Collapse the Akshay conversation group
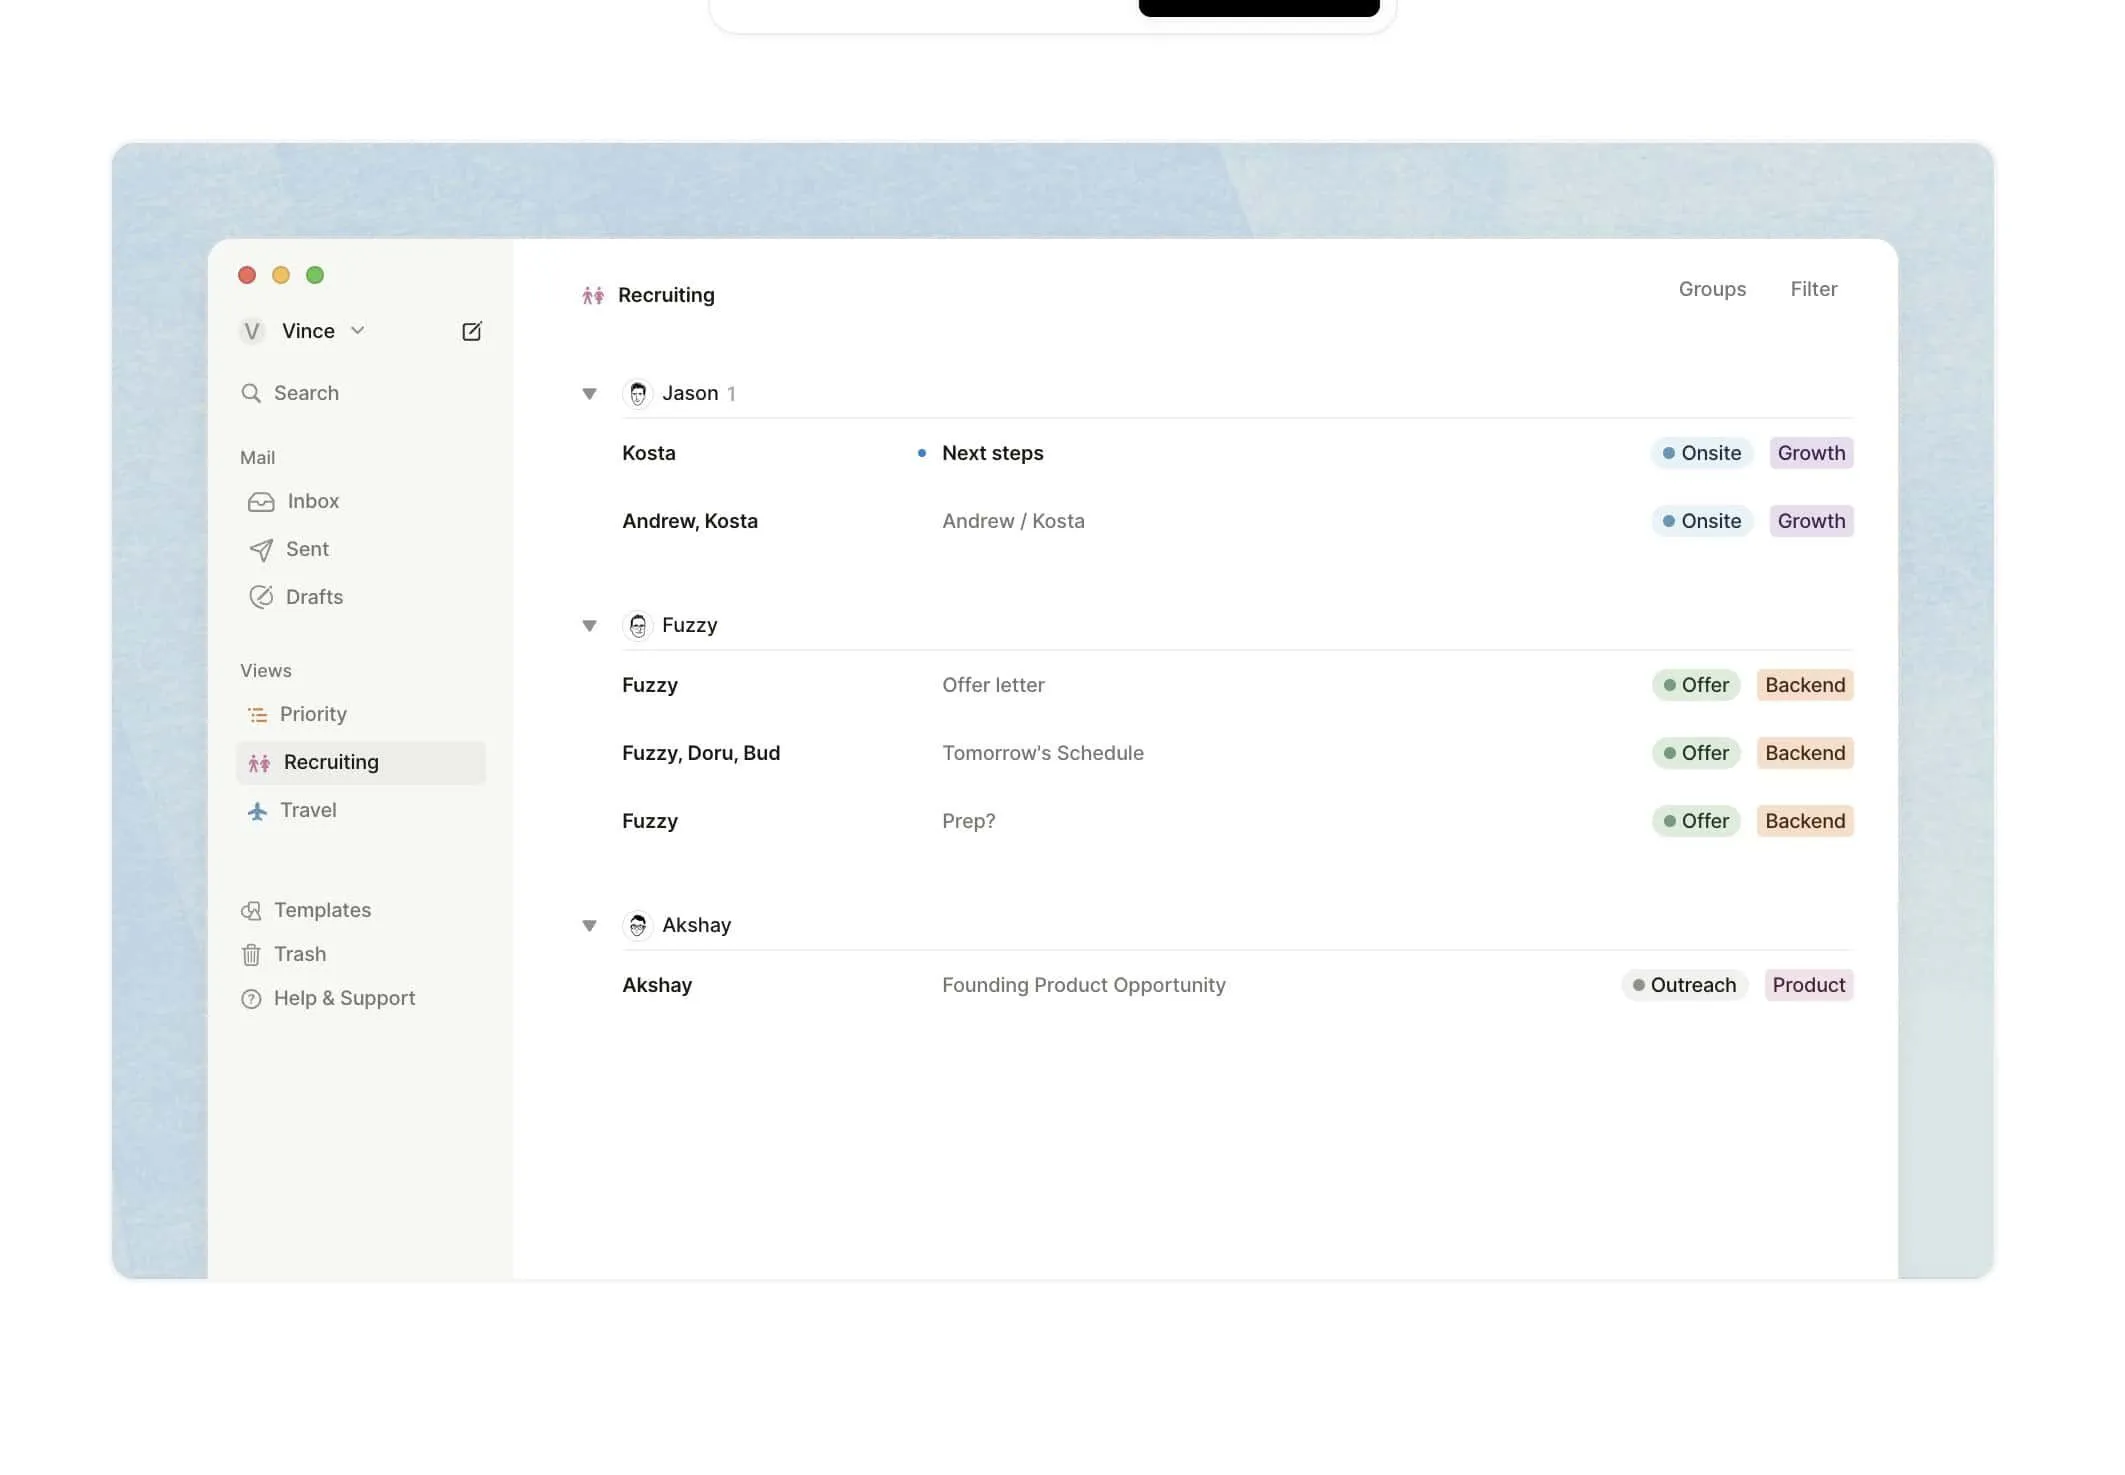Viewport: 2125px width, 1475px height. point(589,925)
